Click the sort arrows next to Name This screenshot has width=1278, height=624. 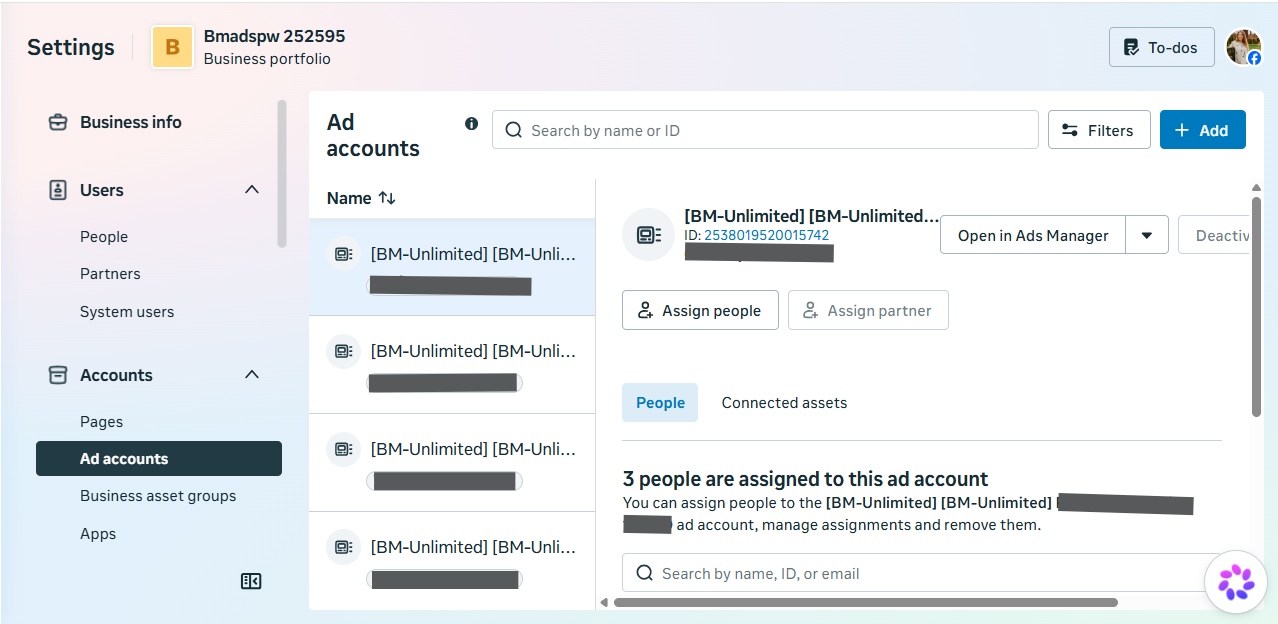[x=386, y=198]
